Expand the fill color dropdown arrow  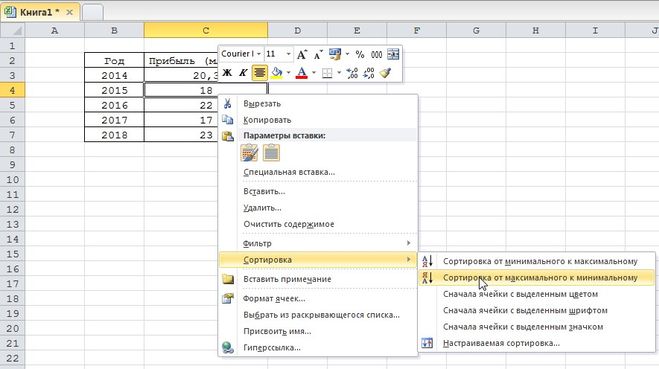pyautogui.click(x=288, y=73)
